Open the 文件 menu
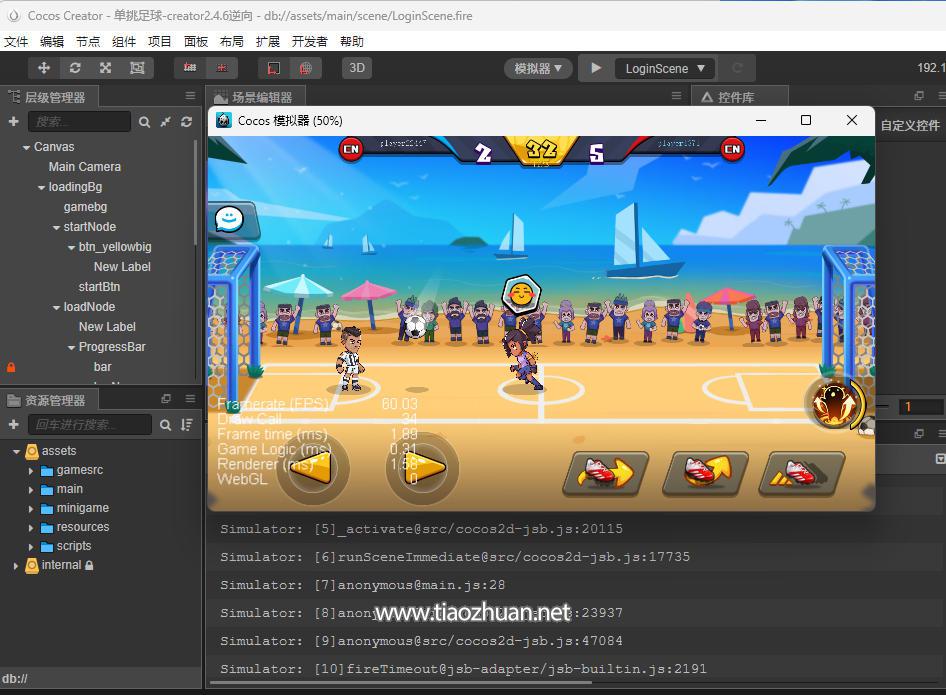 (16, 41)
